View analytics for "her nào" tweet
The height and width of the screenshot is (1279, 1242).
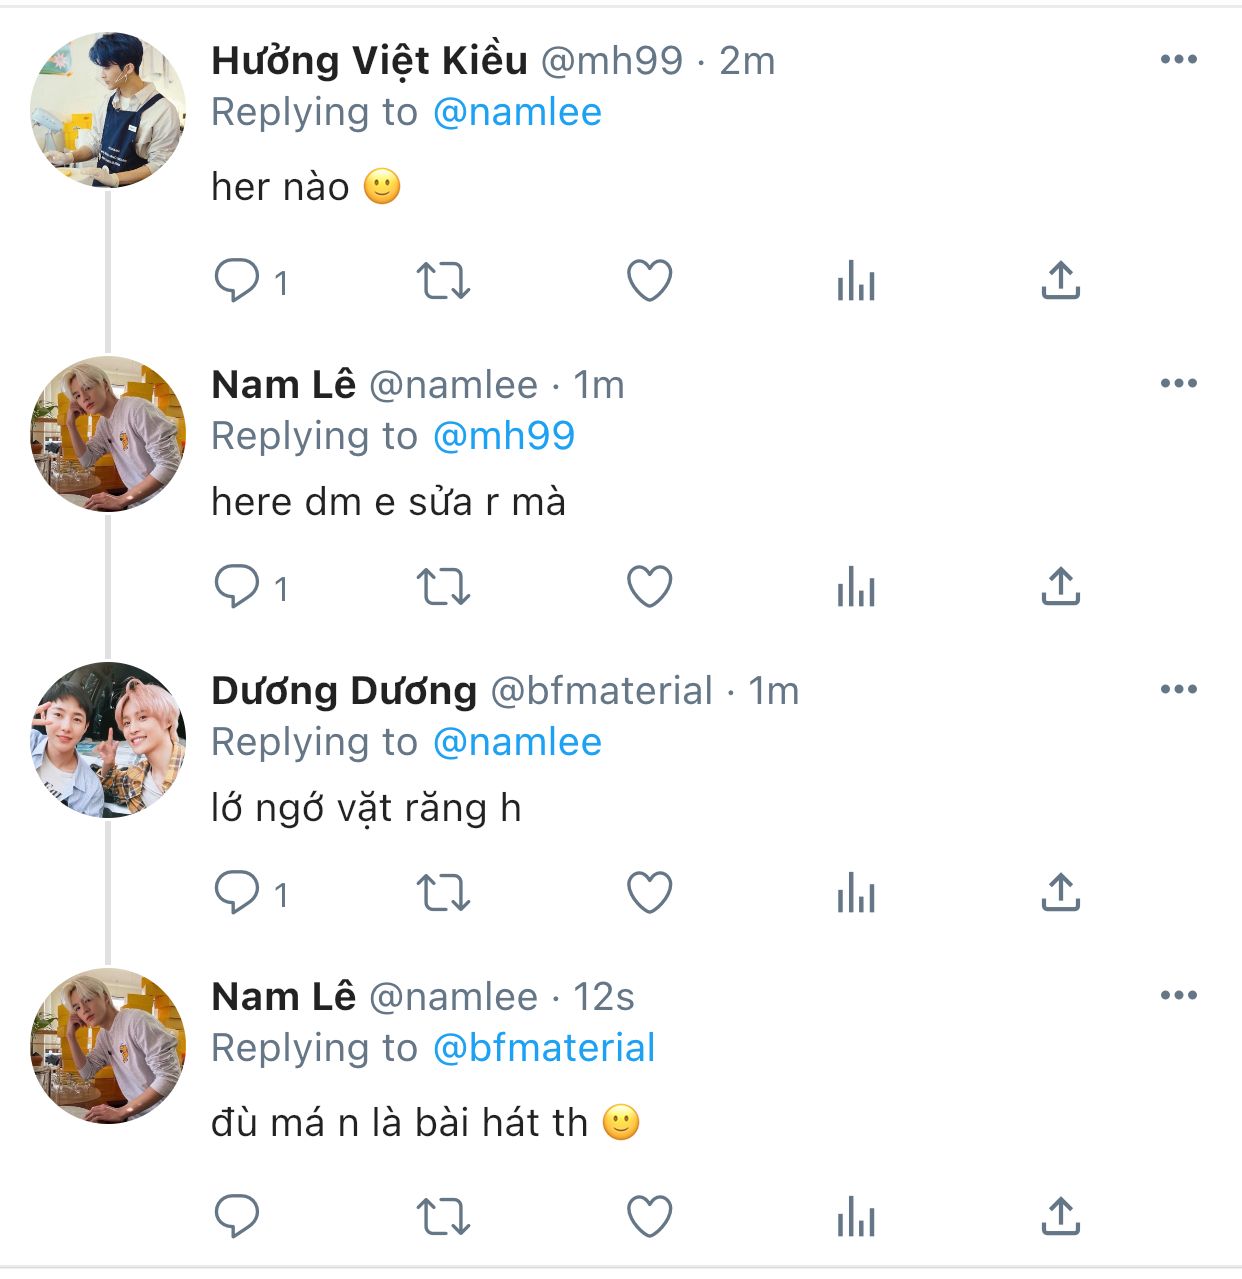(x=856, y=281)
